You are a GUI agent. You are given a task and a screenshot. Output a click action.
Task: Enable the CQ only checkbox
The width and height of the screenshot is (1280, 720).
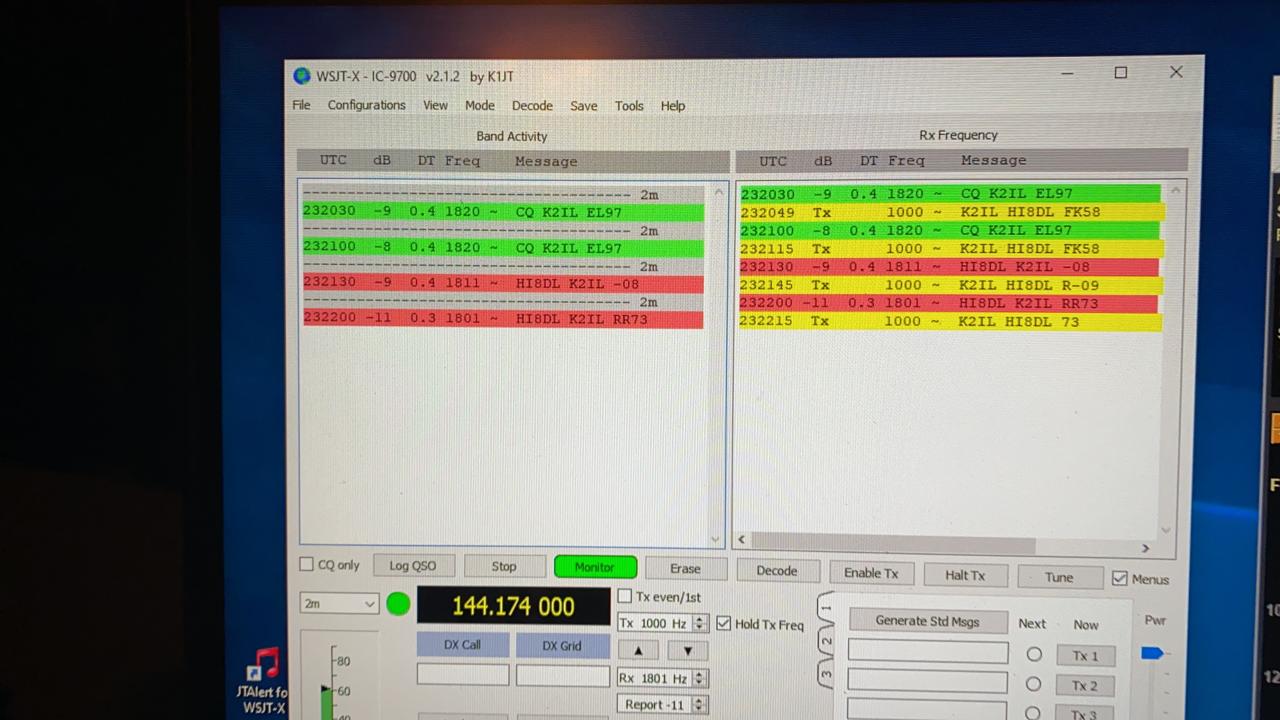pos(307,565)
